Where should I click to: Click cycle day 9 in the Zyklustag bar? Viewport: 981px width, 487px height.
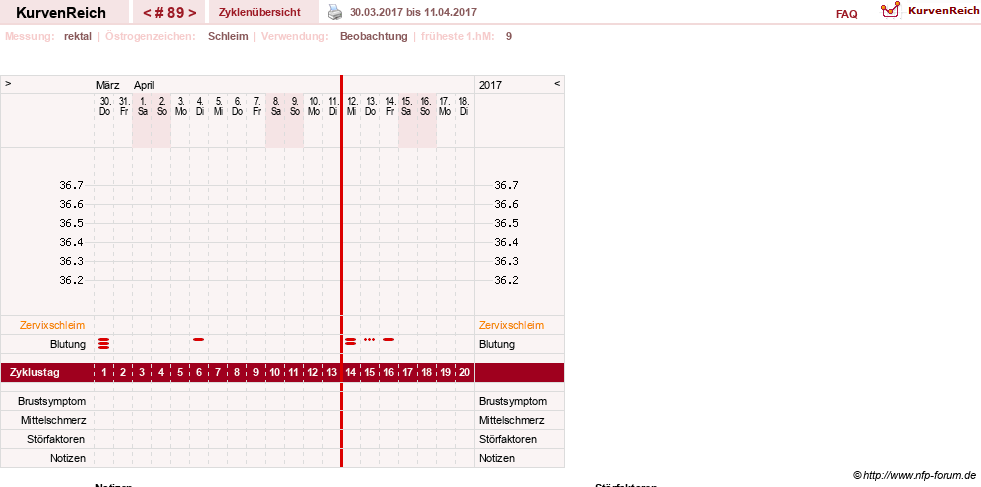pos(256,372)
